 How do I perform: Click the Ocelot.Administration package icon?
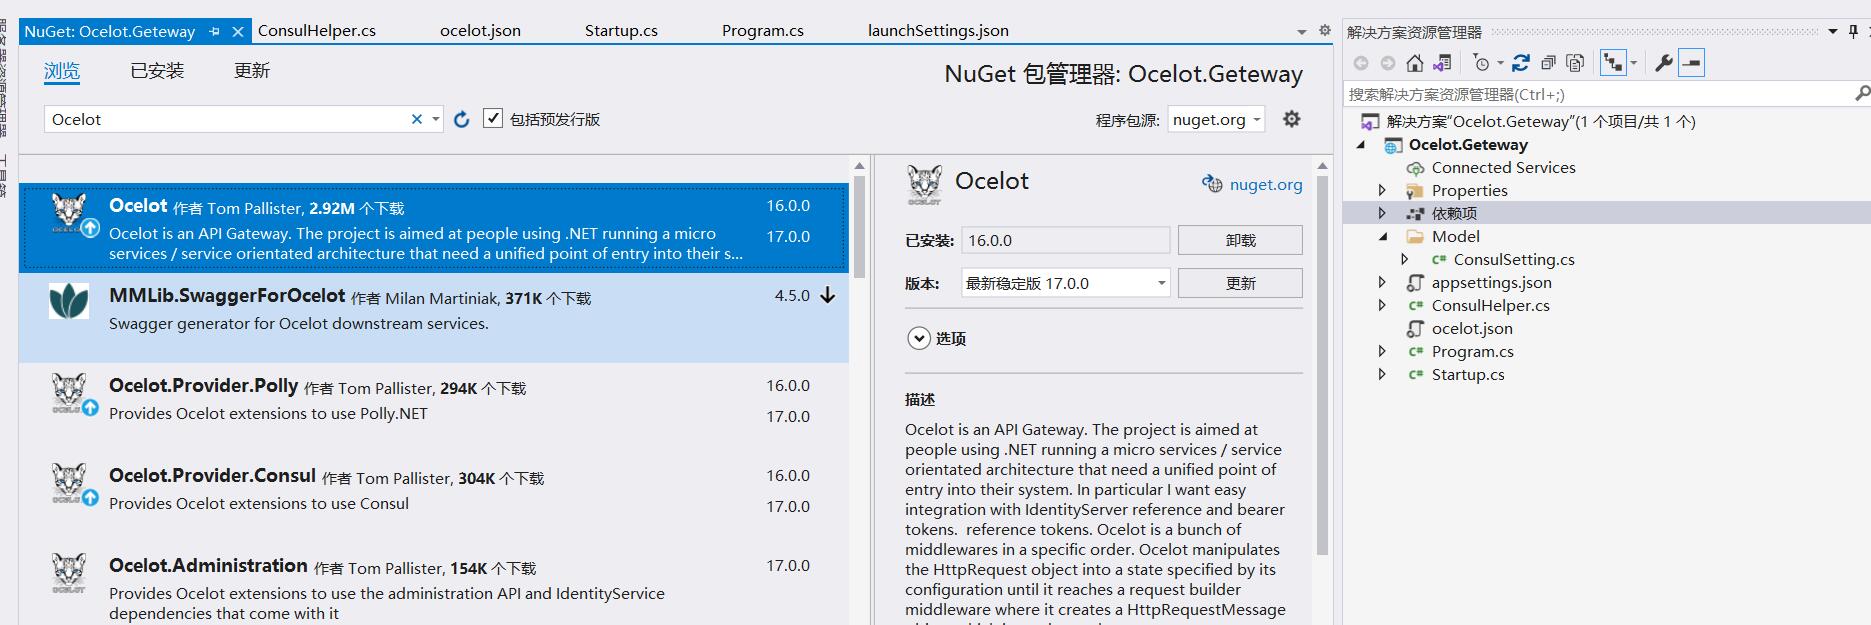click(69, 572)
